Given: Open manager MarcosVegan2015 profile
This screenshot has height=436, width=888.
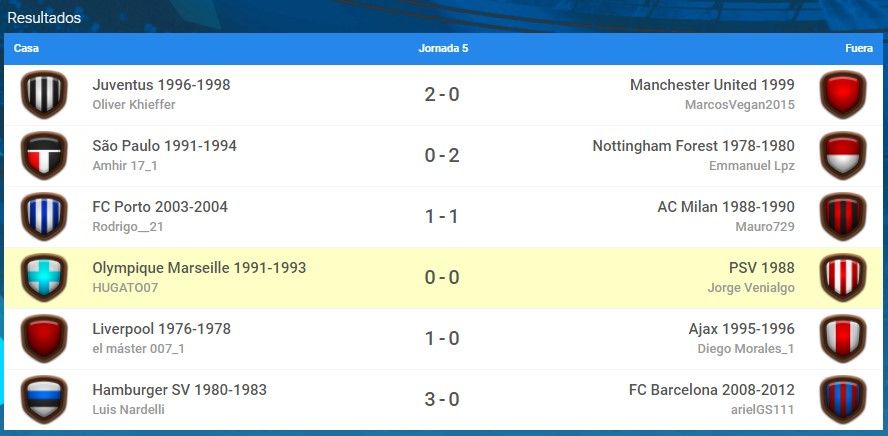Looking at the screenshot, I should [x=740, y=105].
